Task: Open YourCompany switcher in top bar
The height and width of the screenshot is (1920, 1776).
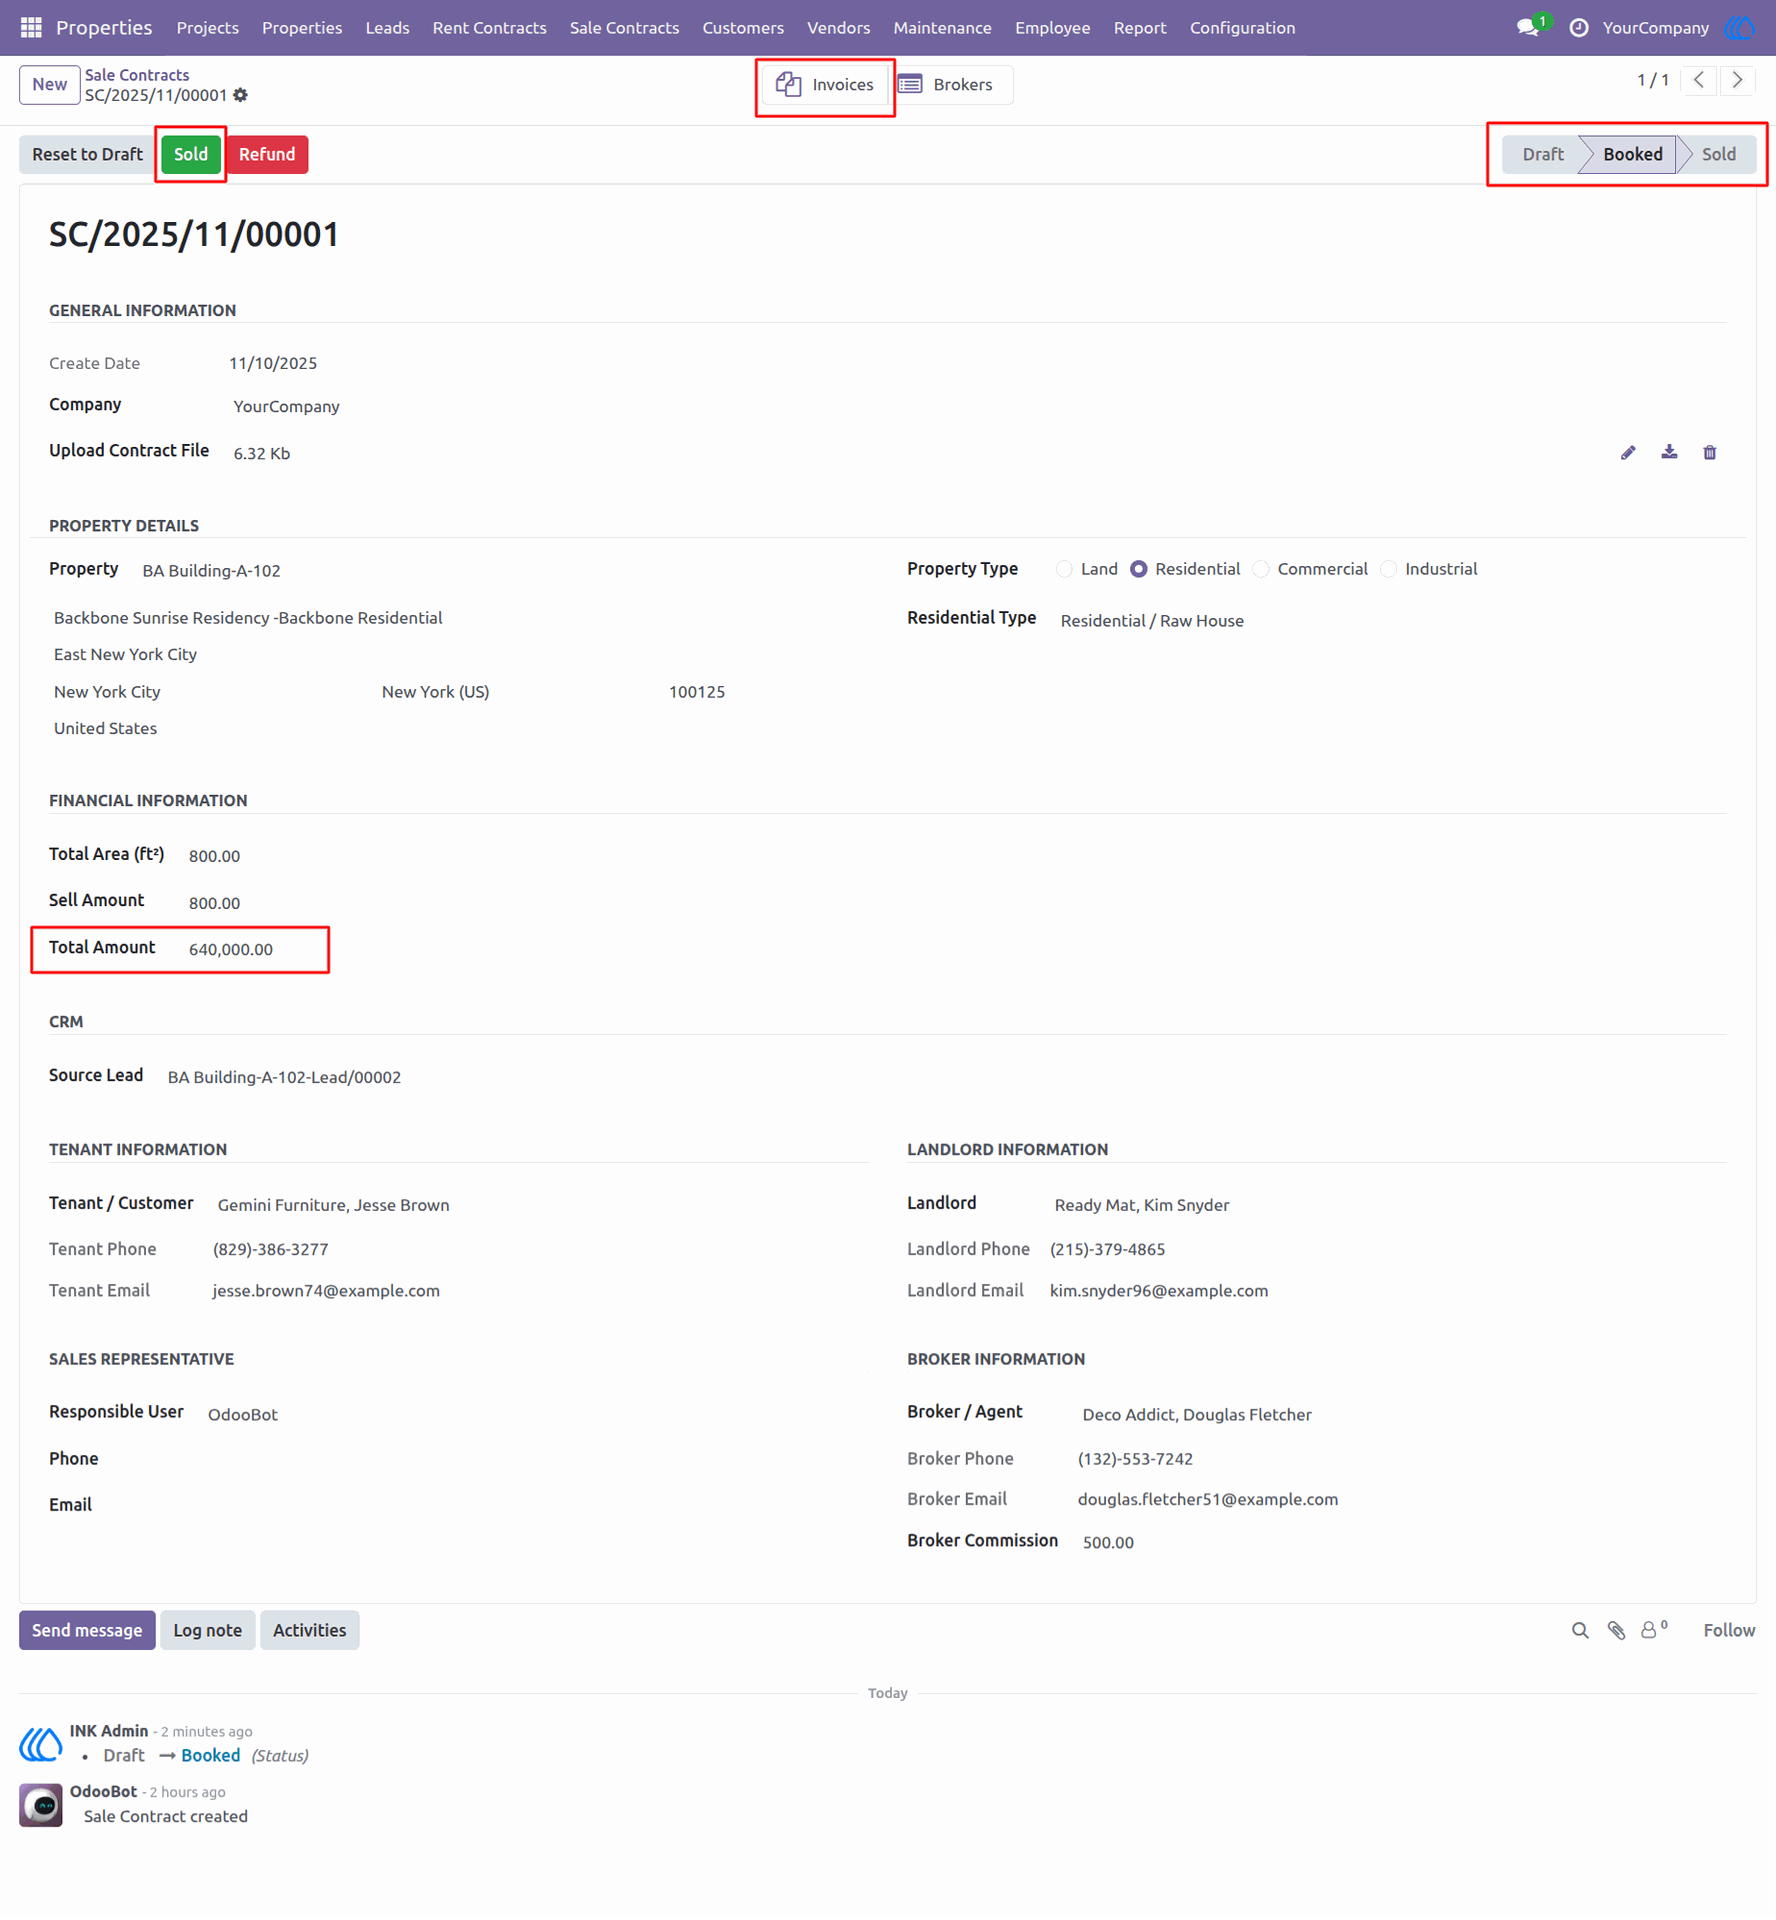Action: [x=1655, y=28]
